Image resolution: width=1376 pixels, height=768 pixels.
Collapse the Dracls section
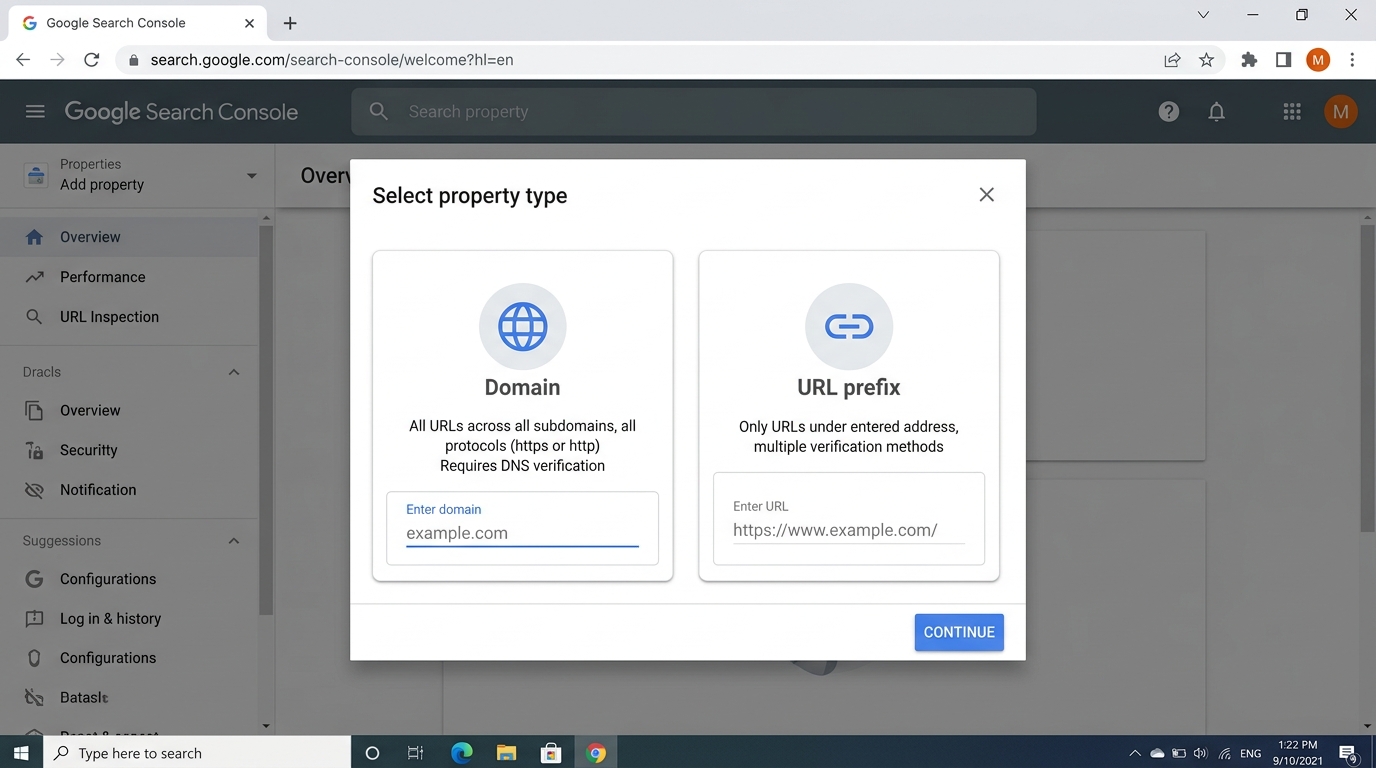(234, 372)
